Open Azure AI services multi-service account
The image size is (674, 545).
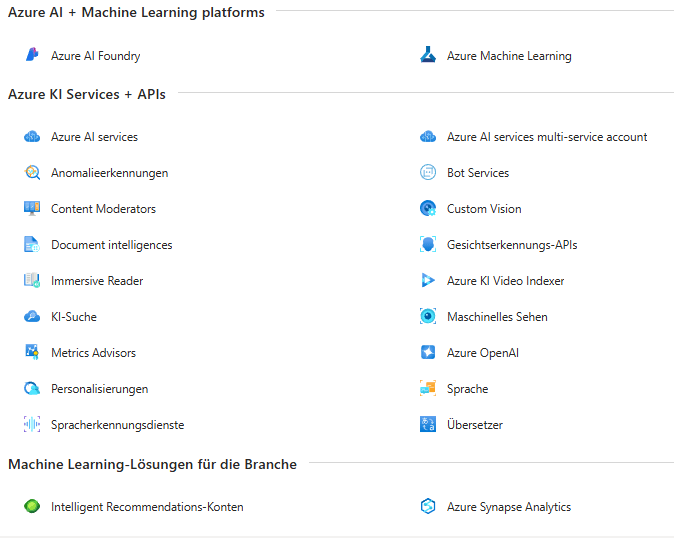pos(546,137)
